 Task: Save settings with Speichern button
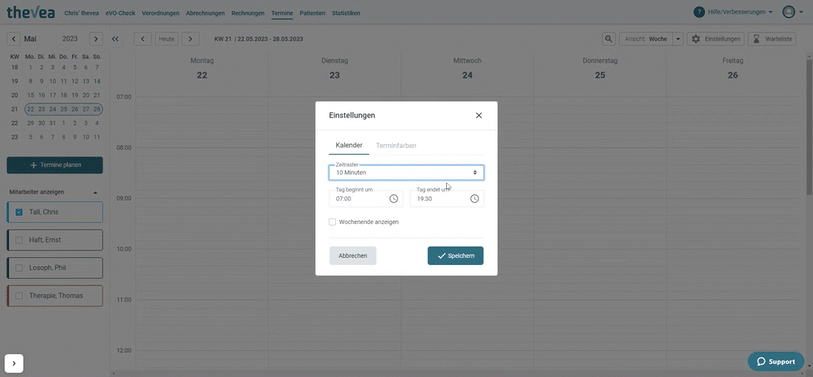tap(455, 256)
